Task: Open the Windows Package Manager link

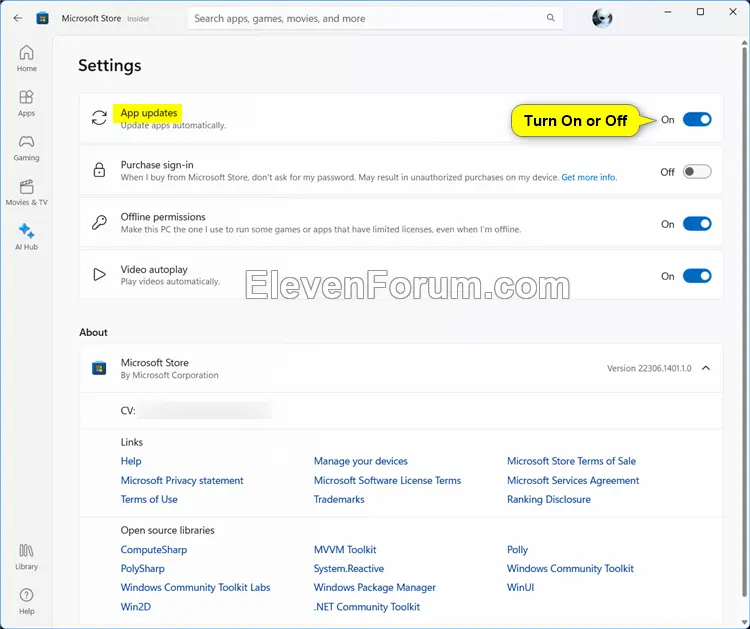Action: (374, 587)
